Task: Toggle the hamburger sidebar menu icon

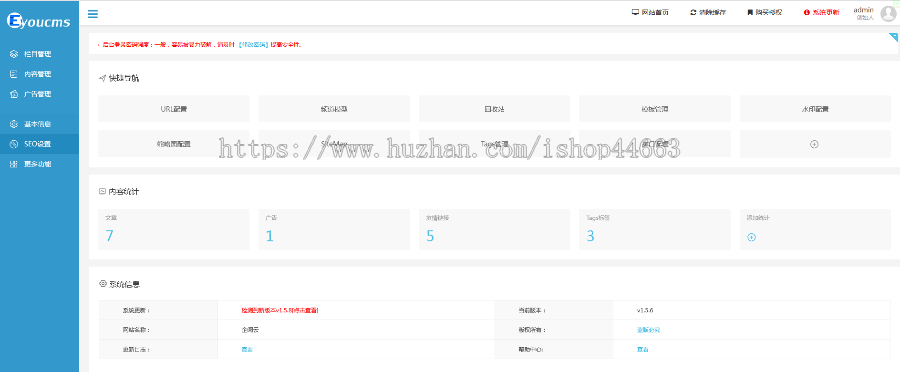Action: coord(92,14)
